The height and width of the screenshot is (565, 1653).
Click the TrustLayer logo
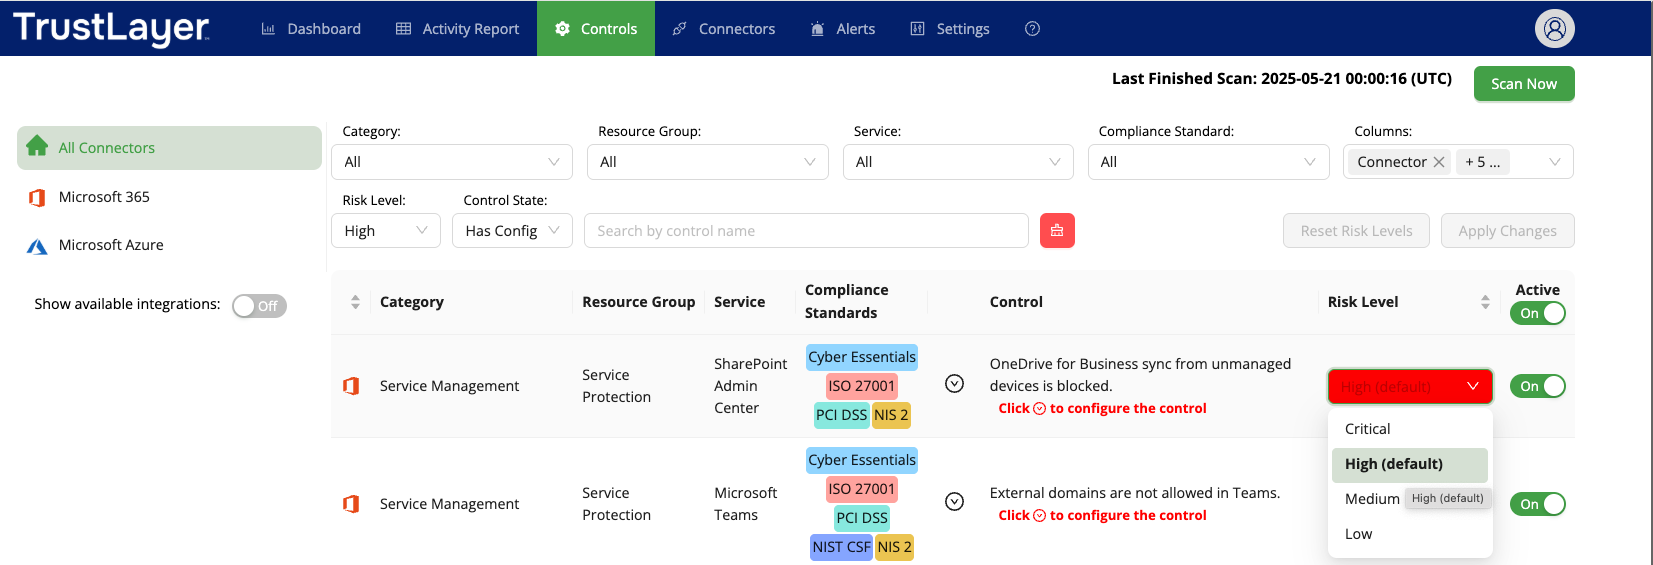[111, 28]
